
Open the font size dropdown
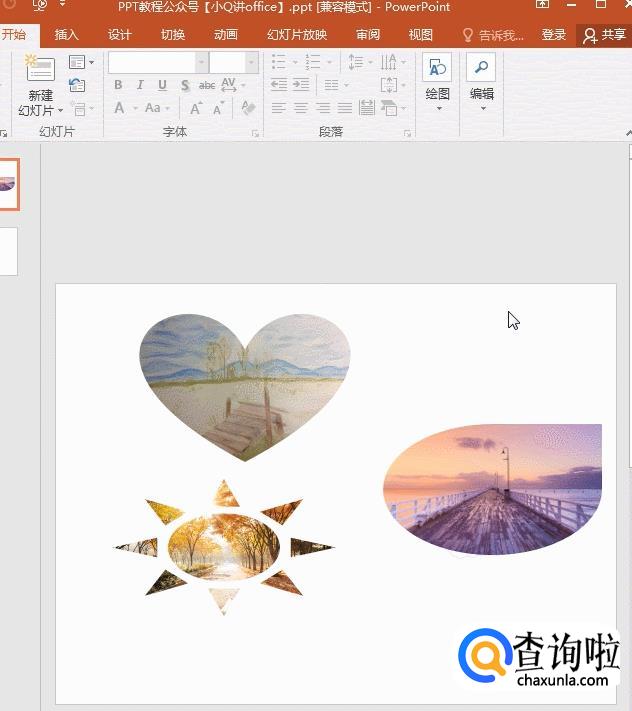point(251,63)
